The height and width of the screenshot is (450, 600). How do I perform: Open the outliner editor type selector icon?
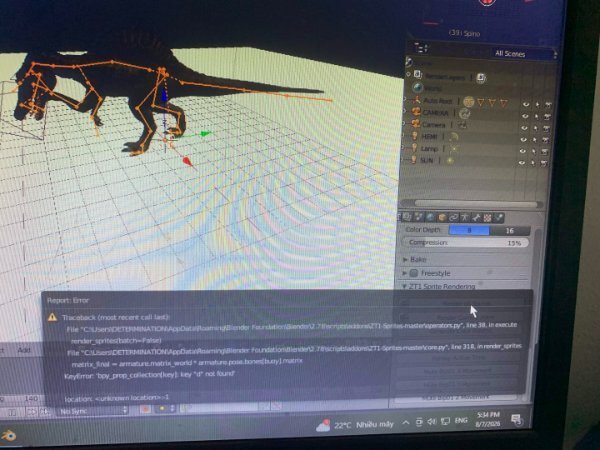(x=421, y=48)
